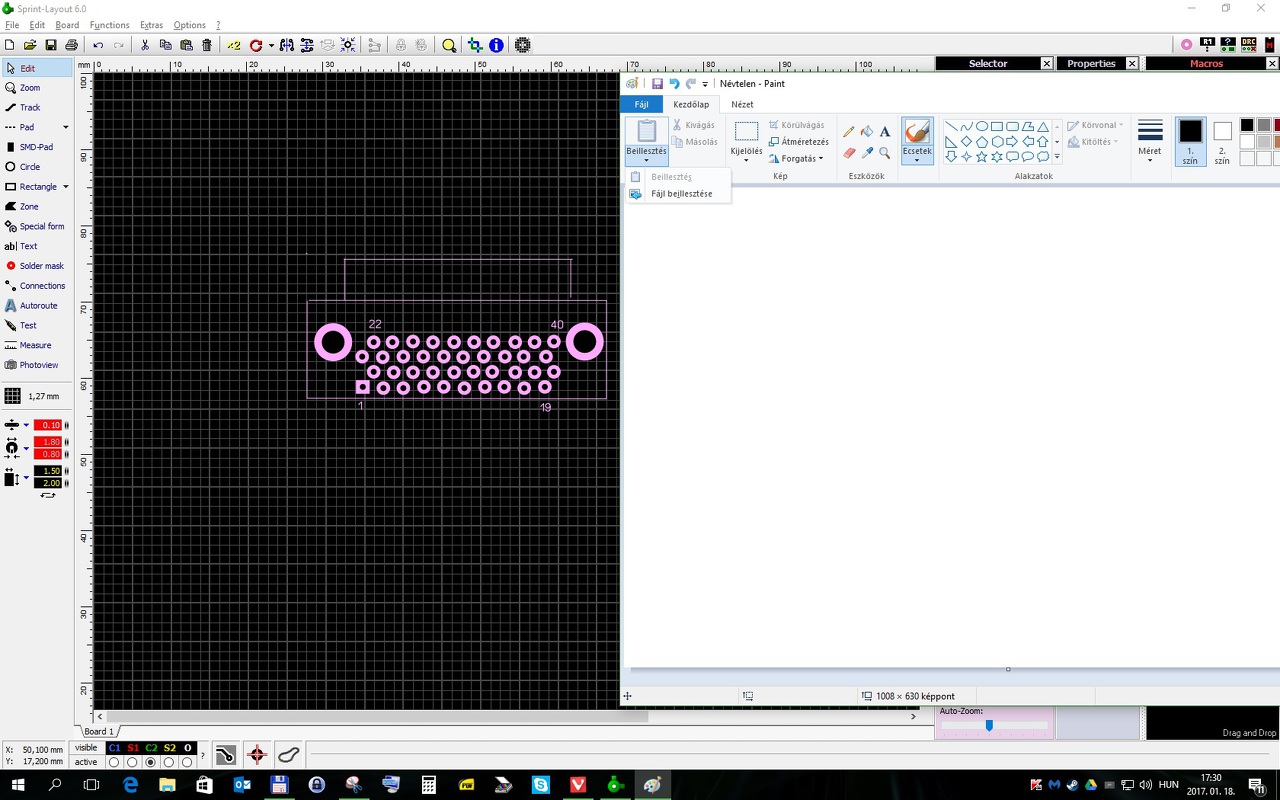Open the Kijelölés selection dropdown in Paint
This screenshot has height=800, width=1280.
746,156
